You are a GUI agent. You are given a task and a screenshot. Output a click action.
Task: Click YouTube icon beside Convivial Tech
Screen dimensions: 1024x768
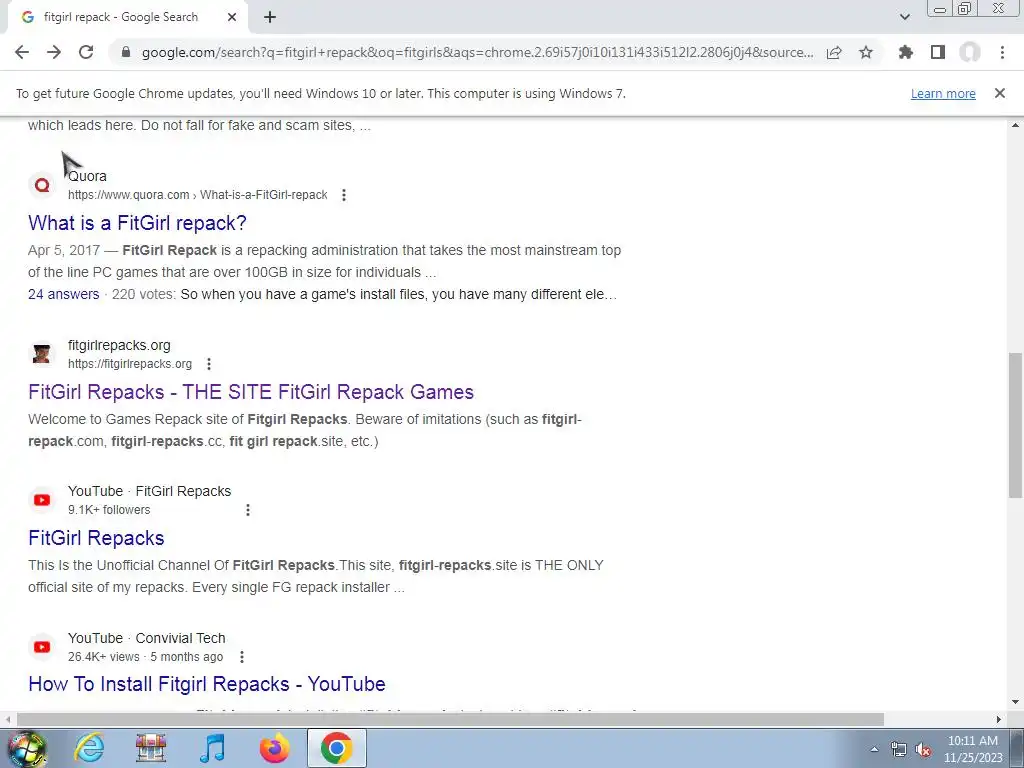42,647
